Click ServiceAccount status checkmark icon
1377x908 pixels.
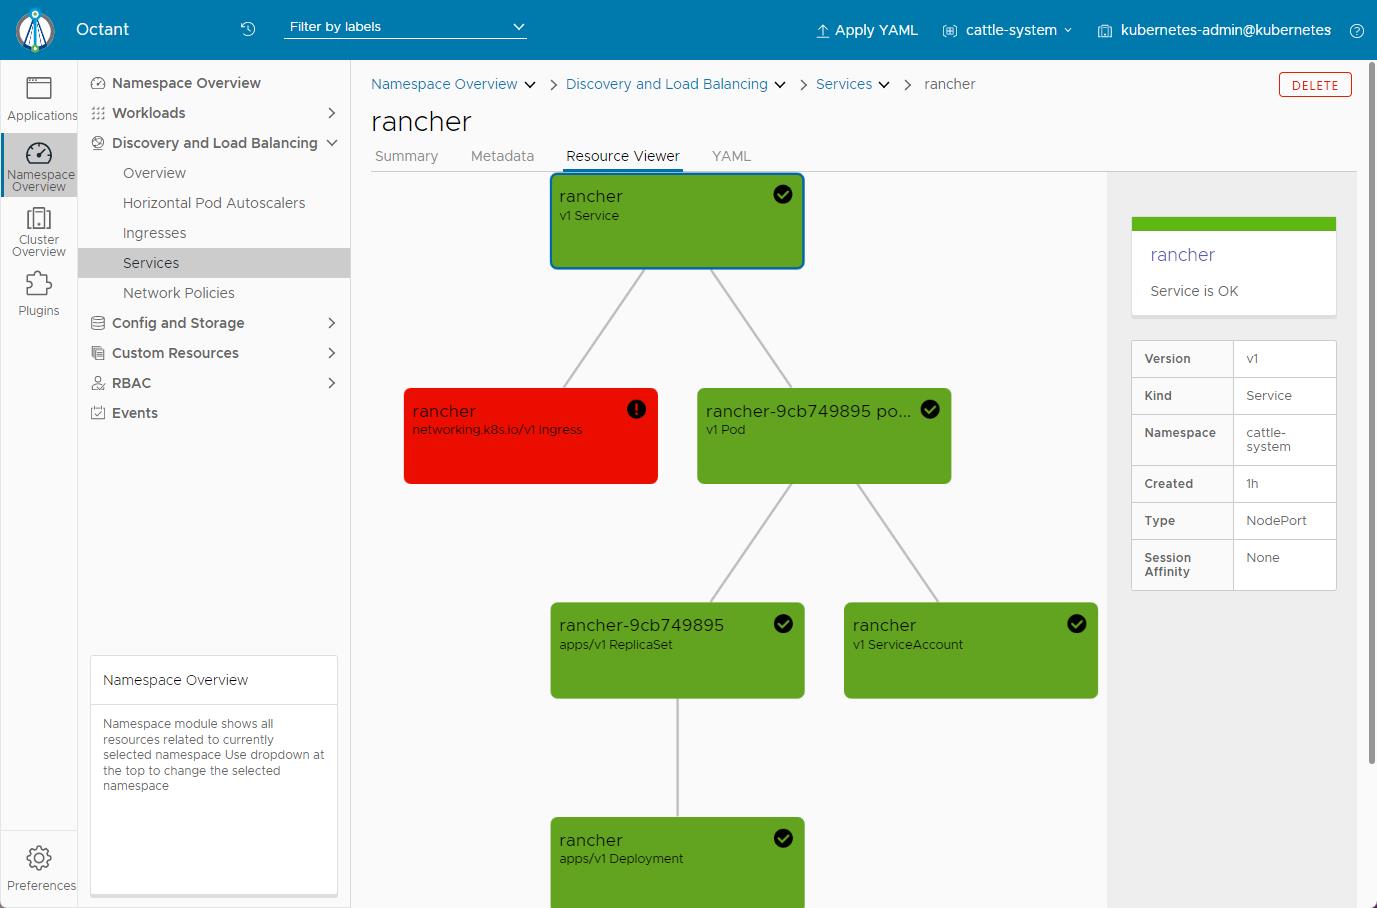[x=1077, y=624]
